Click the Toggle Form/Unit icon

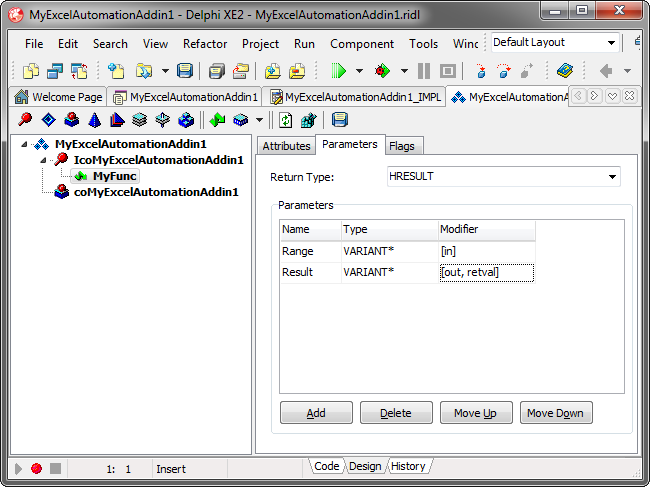79,71
